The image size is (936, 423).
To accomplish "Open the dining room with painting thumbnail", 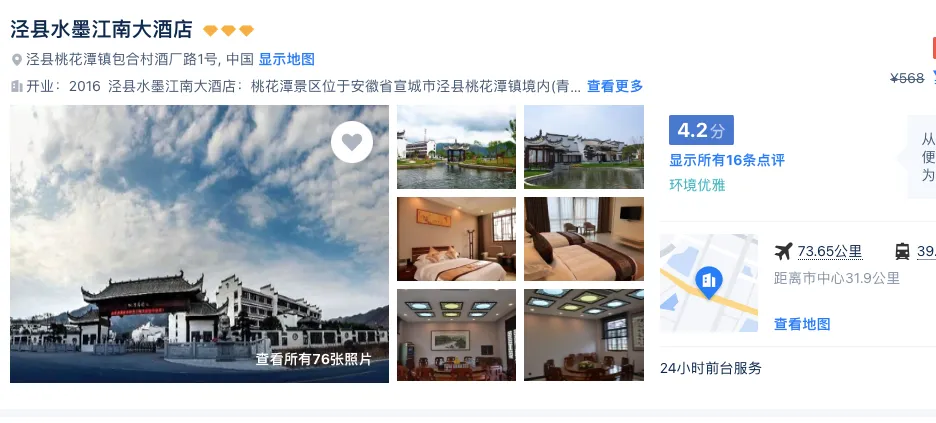I will click(x=456, y=335).
